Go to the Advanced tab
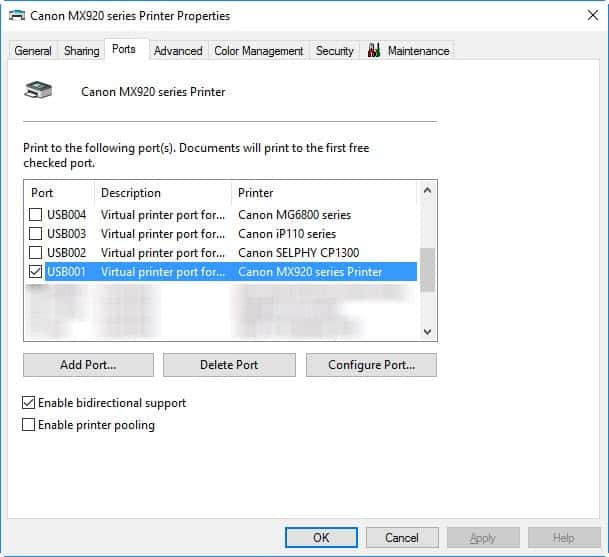 coord(178,50)
